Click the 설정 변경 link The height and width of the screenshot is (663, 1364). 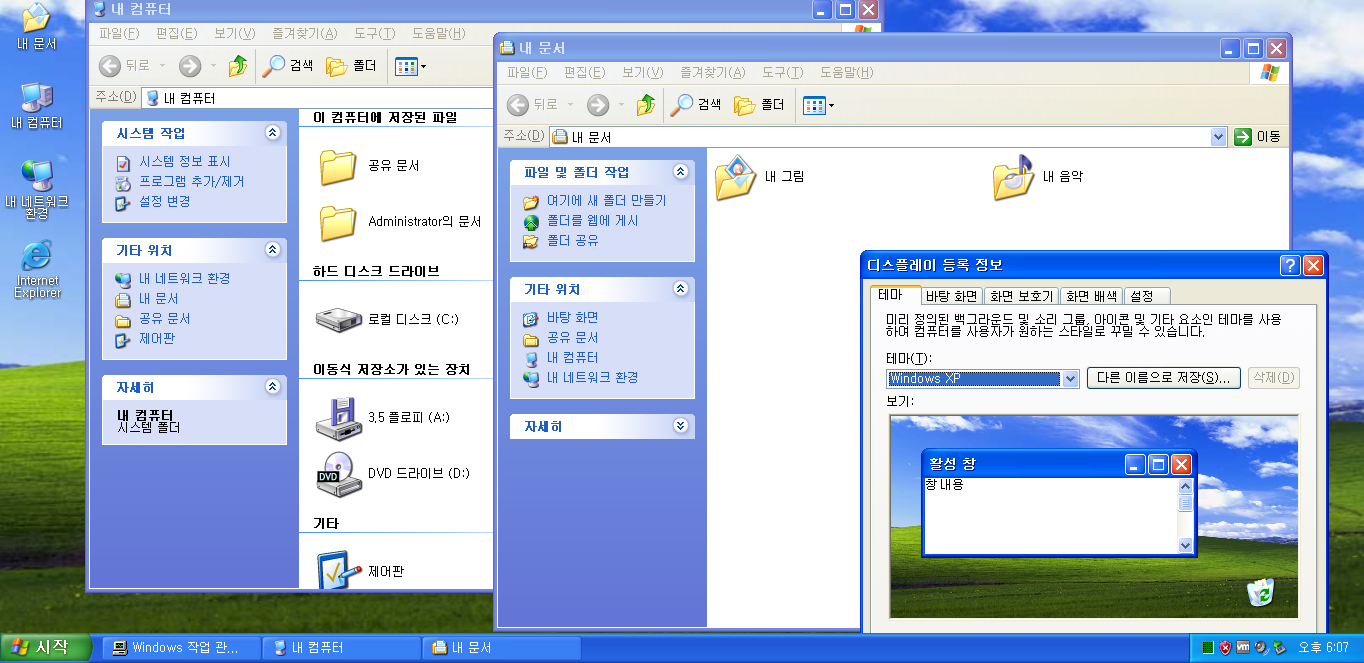pyautogui.click(x=164, y=202)
